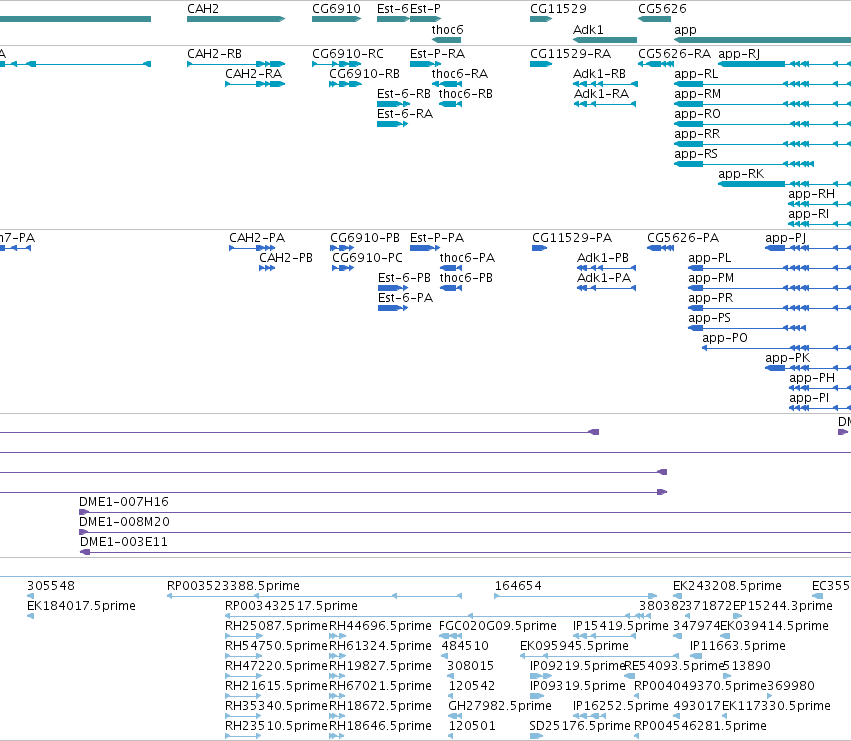Click protein label CAH2-PB

[286, 258]
